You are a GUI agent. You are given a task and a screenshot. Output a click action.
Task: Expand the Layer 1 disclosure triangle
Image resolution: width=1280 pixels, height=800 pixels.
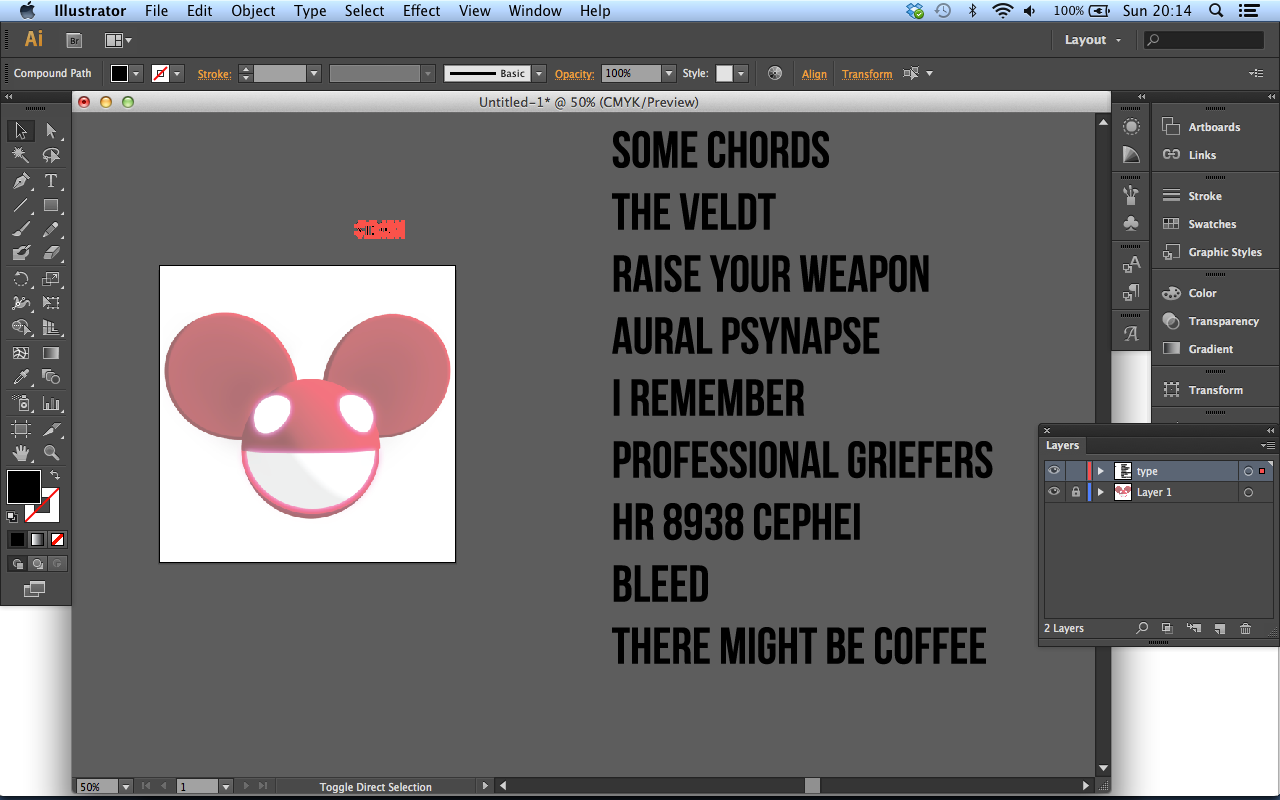(1101, 492)
